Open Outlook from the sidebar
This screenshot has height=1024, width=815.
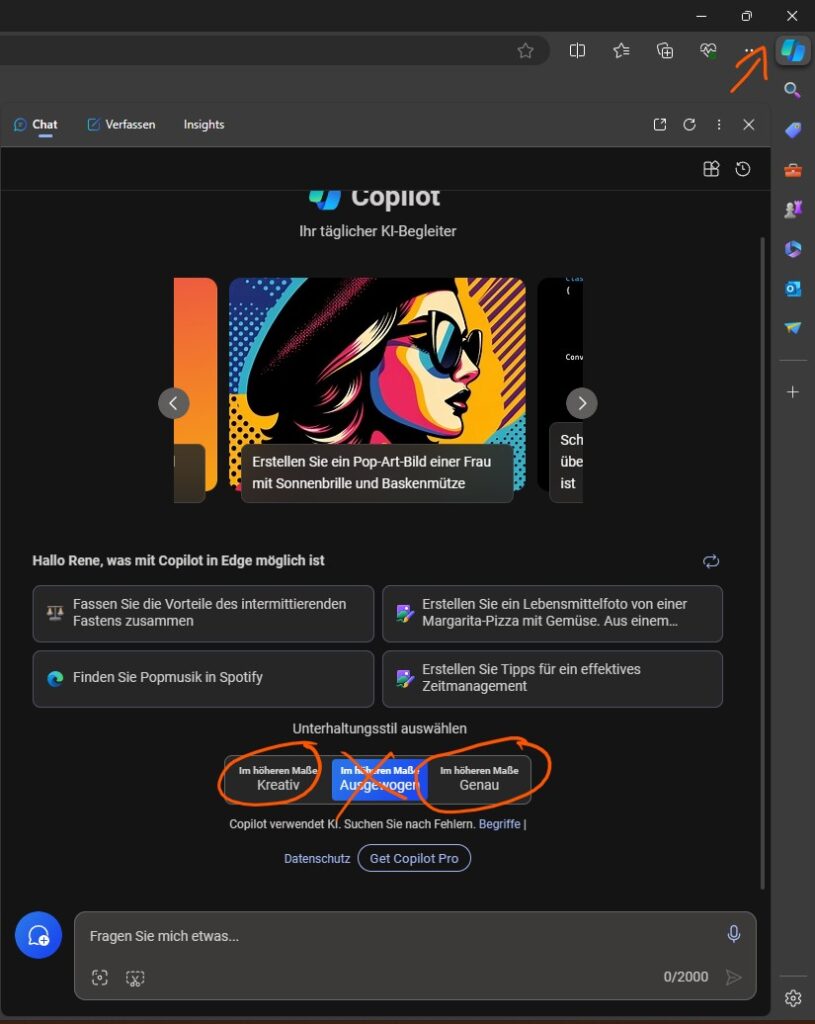click(x=793, y=288)
